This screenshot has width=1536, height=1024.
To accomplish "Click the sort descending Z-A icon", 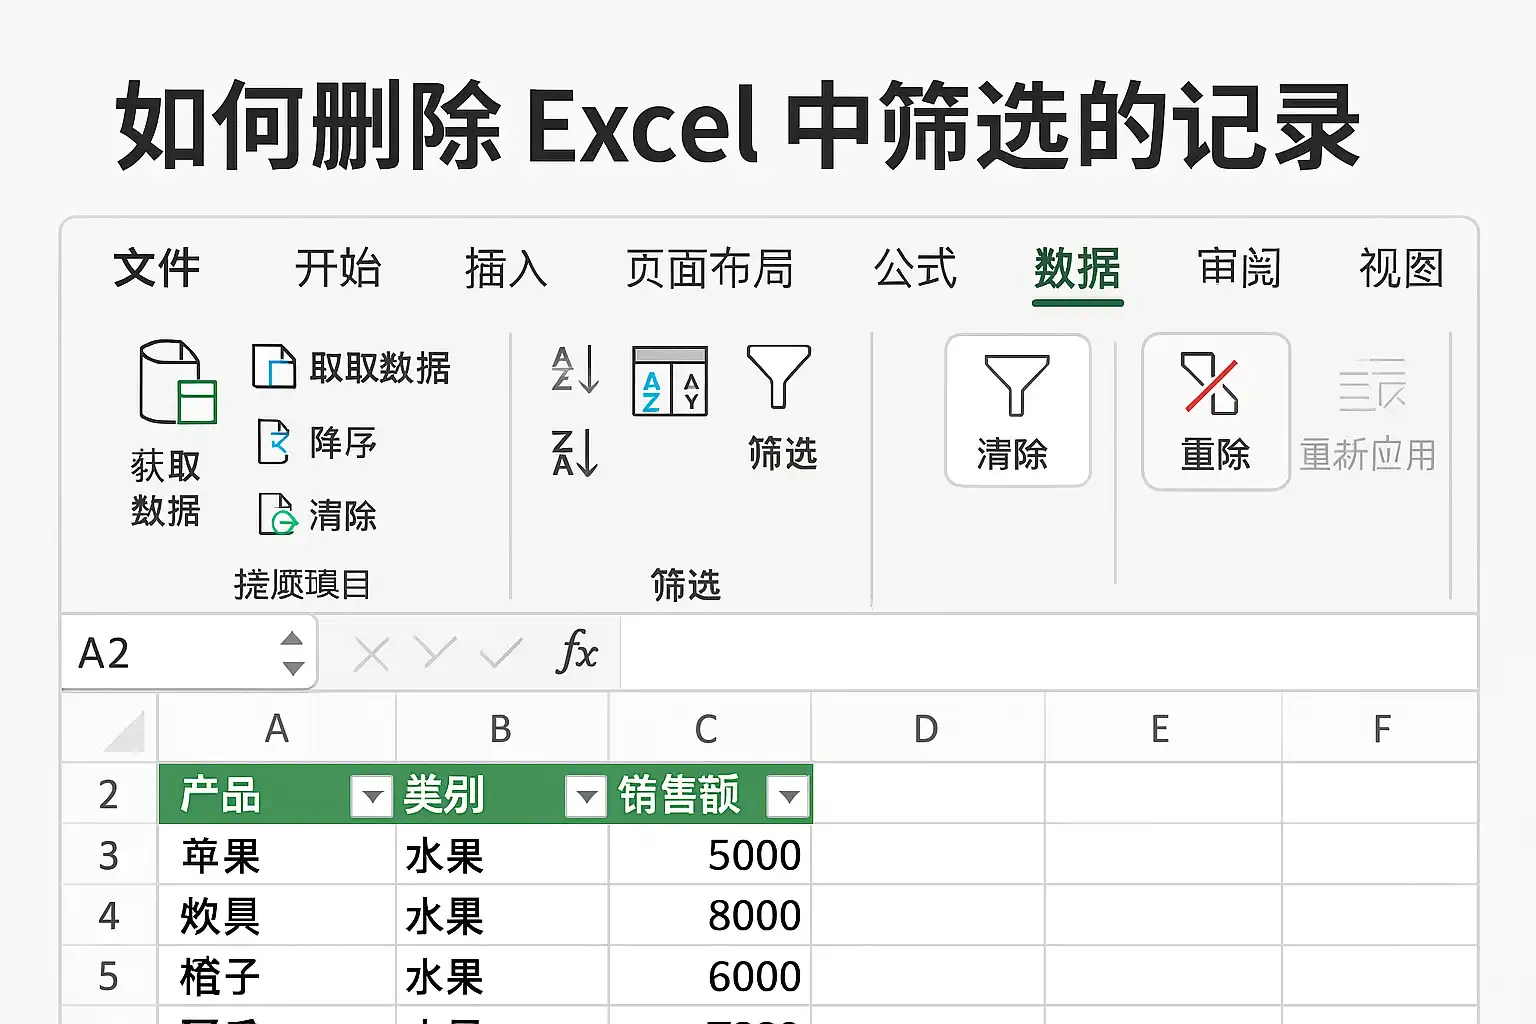I will click(575, 453).
